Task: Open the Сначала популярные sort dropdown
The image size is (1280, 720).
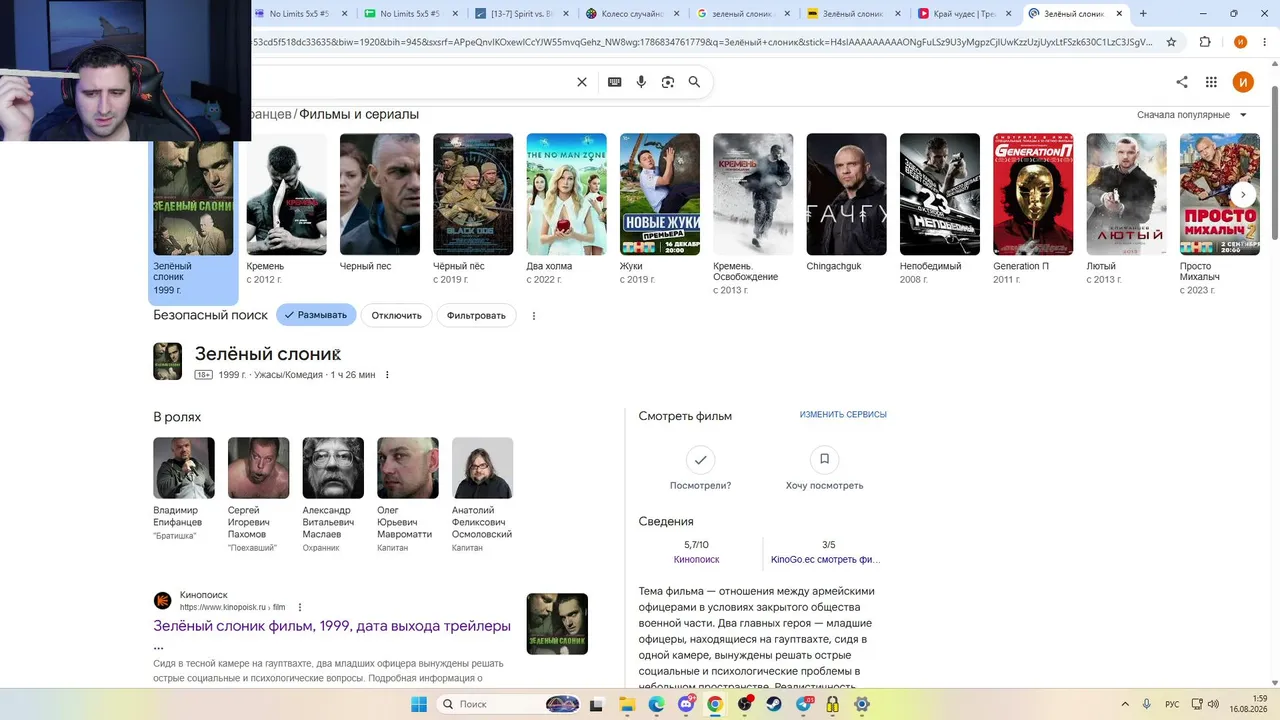Action: click(1192, 115)
